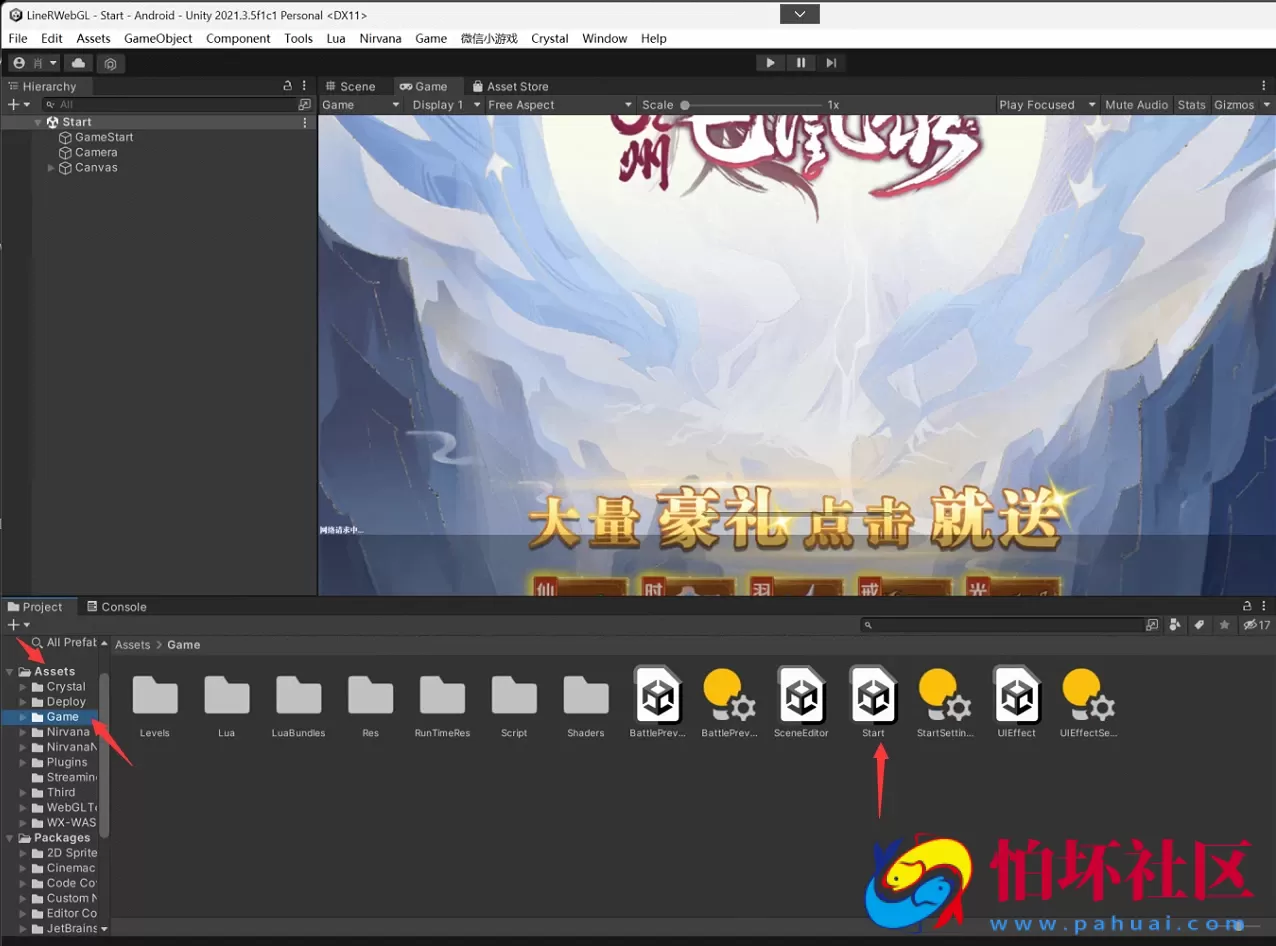This screenshot has height=946, width=1276.
Task: Click the Pause button in the toolbar
Action: [x=800, y=62]
